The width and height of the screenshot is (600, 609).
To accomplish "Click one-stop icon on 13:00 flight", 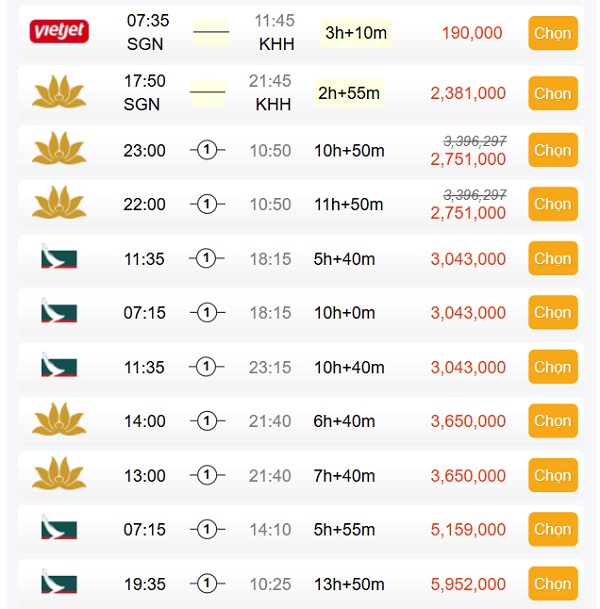I will coord(207,475).
